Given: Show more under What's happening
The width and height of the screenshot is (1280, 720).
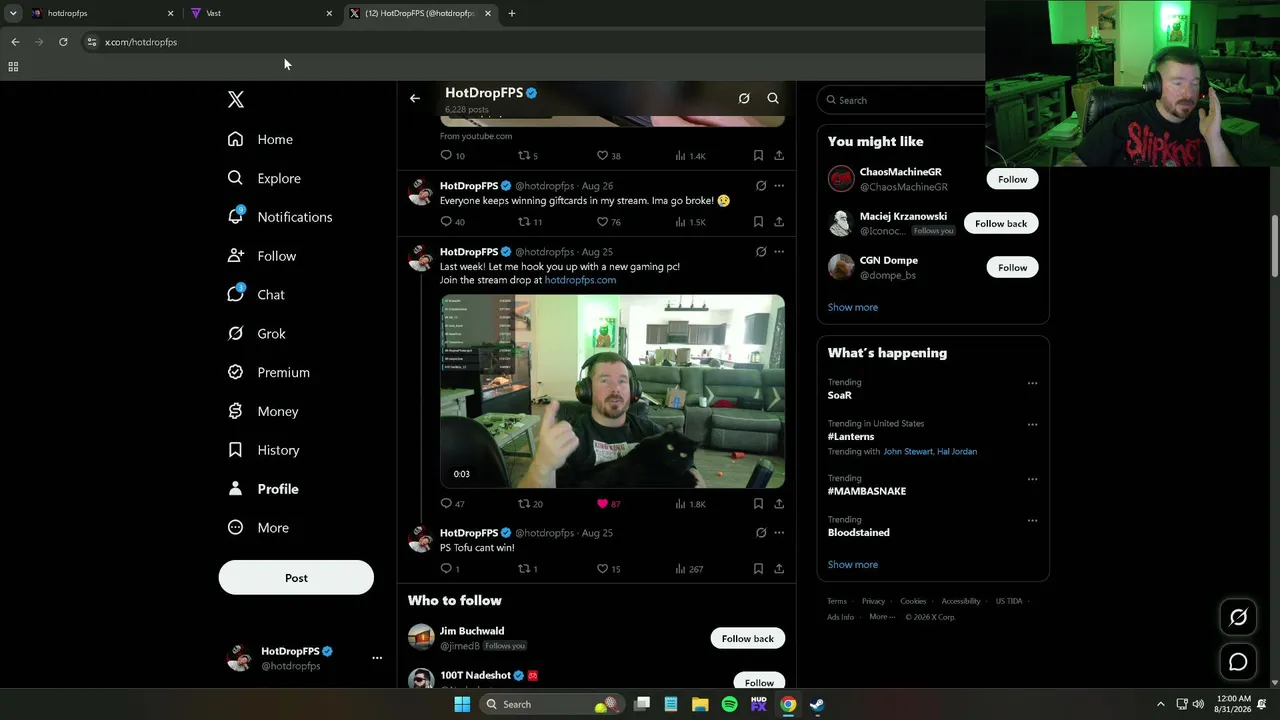Looking at the screenshot, I should pyautogui.click(x=853, y=565).
